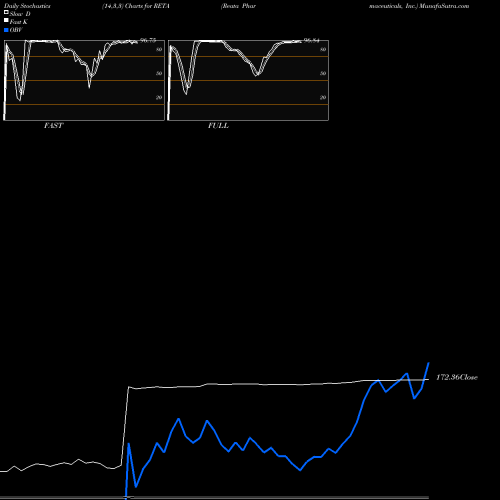Click the 20 axis label in FULL chart
The height and width of the screenshot is (500, 500).
click(323, 97)
